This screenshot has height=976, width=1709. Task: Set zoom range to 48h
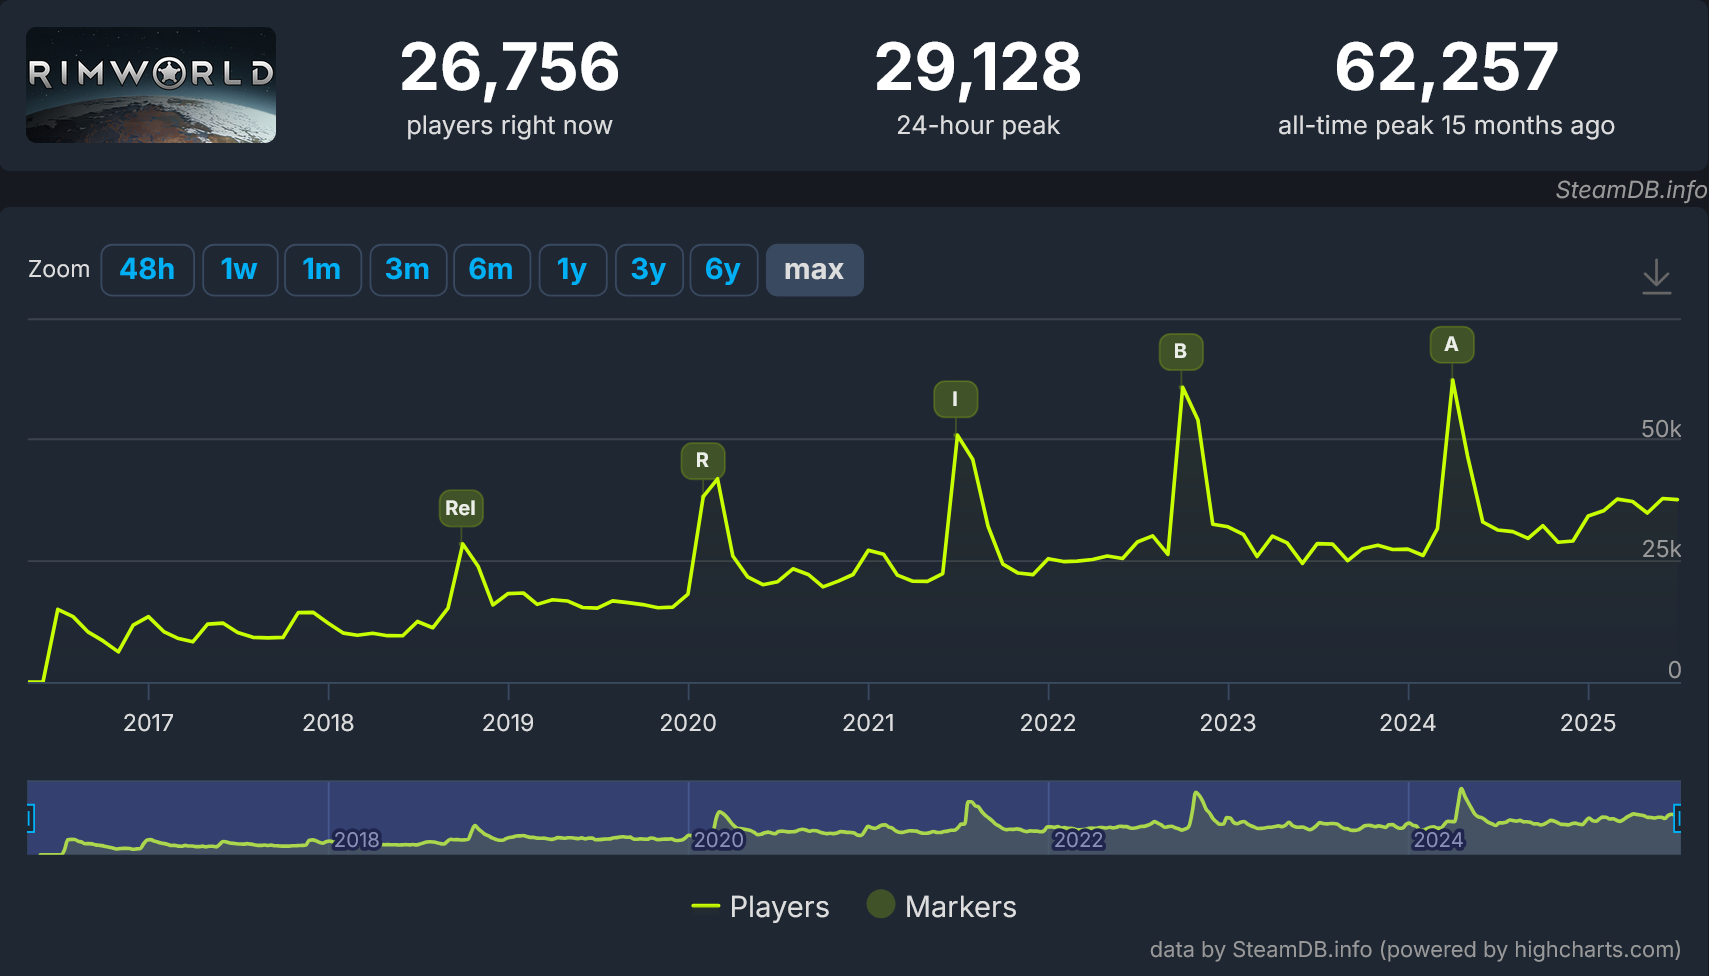(147, 270)
